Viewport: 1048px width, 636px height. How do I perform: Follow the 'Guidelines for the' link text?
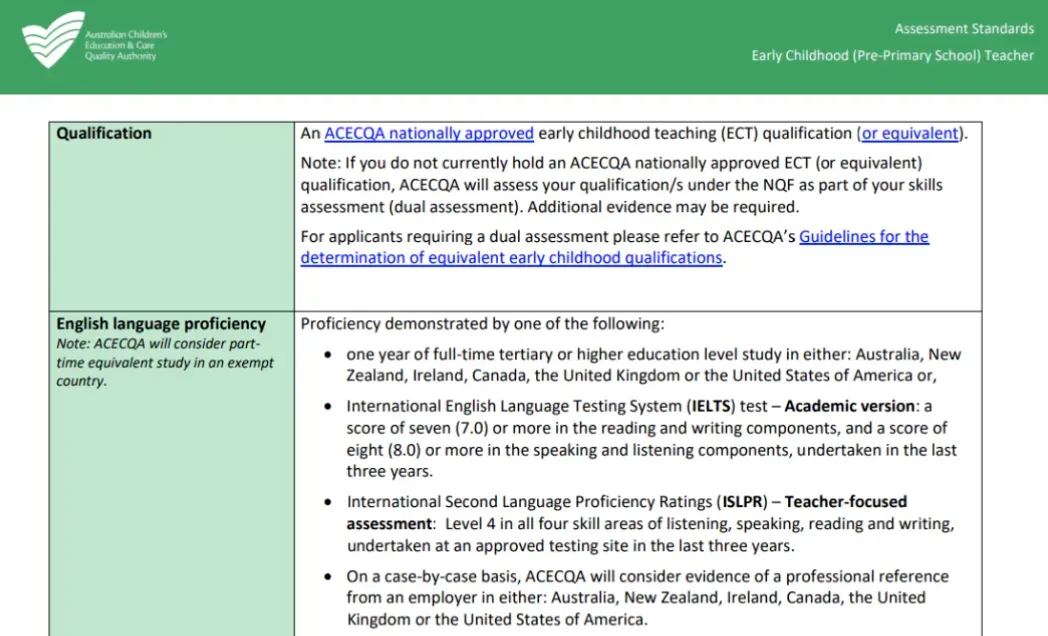click(x=864, y=236)
